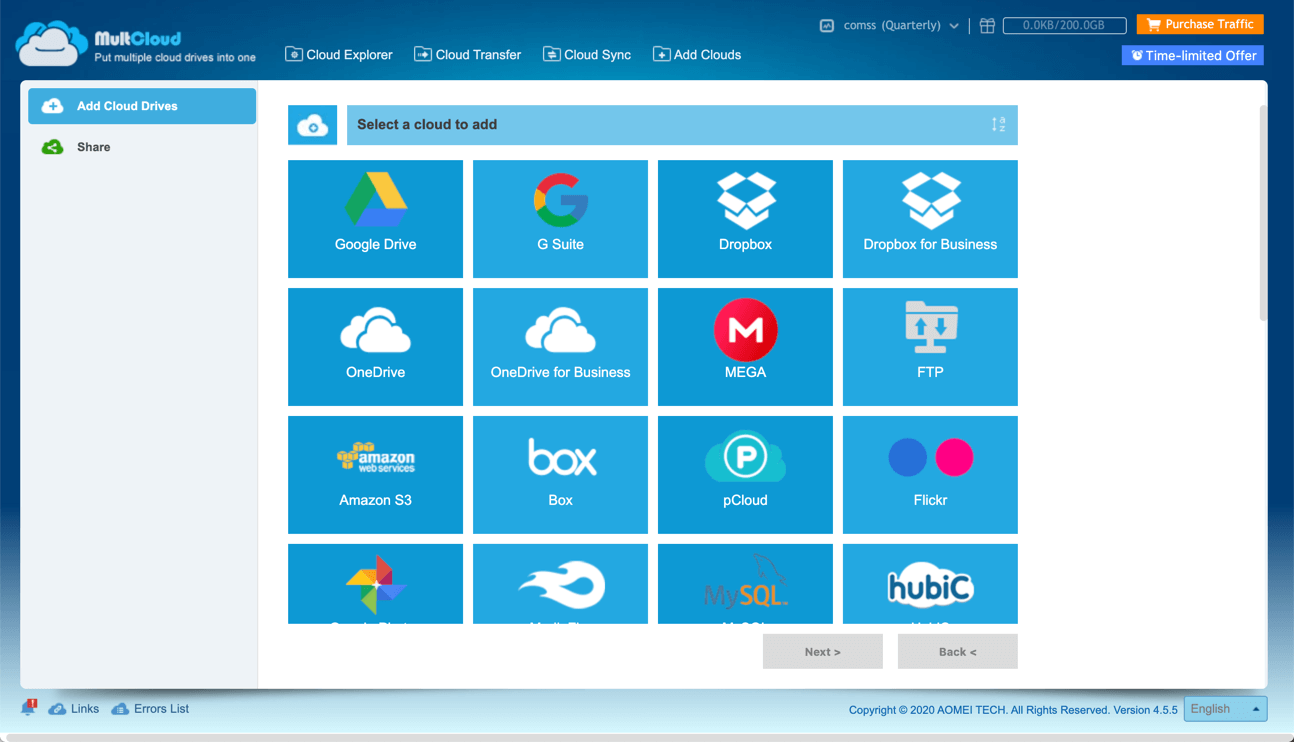Pick the Dropbox cloud tile
The image size is (1294, 742).
point(745,219)
